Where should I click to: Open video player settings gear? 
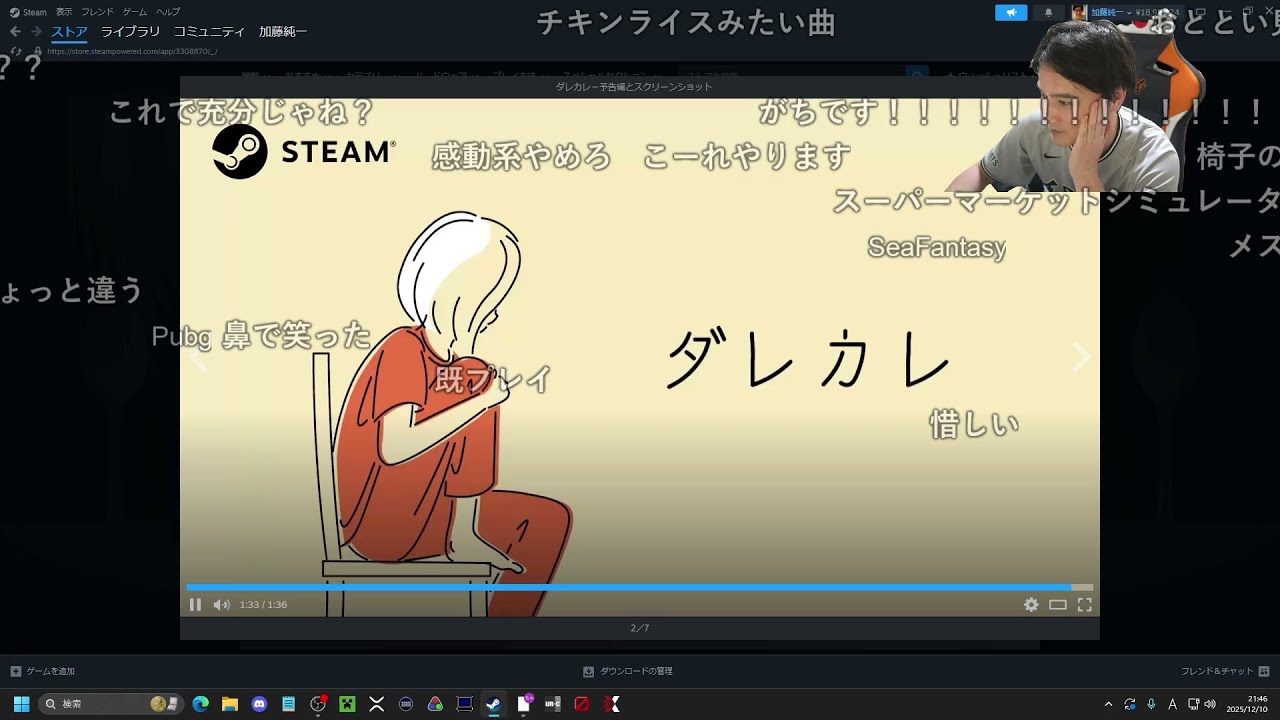click(1031, 605)
